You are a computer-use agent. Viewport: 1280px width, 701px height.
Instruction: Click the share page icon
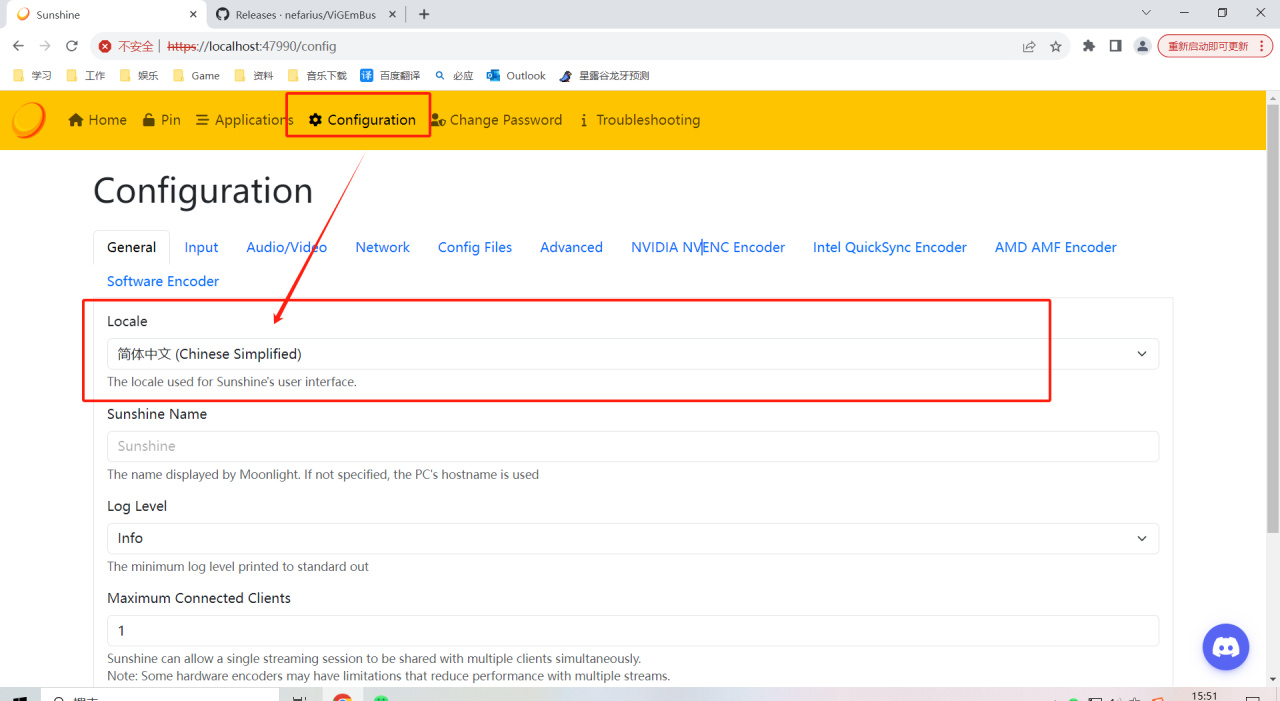pos(1029,46)
